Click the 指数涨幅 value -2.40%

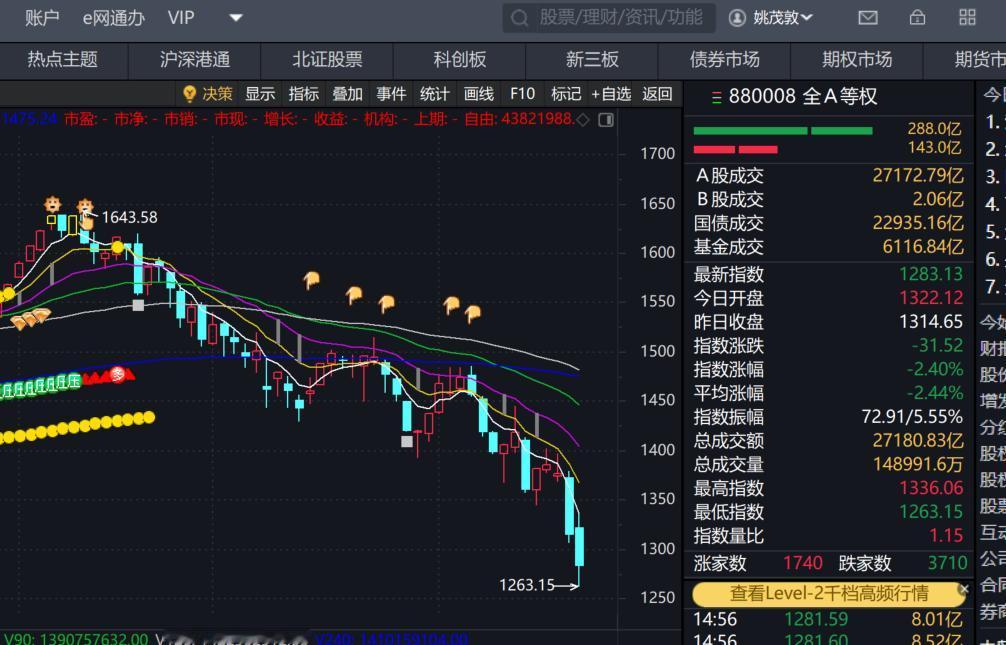(935, 370)
